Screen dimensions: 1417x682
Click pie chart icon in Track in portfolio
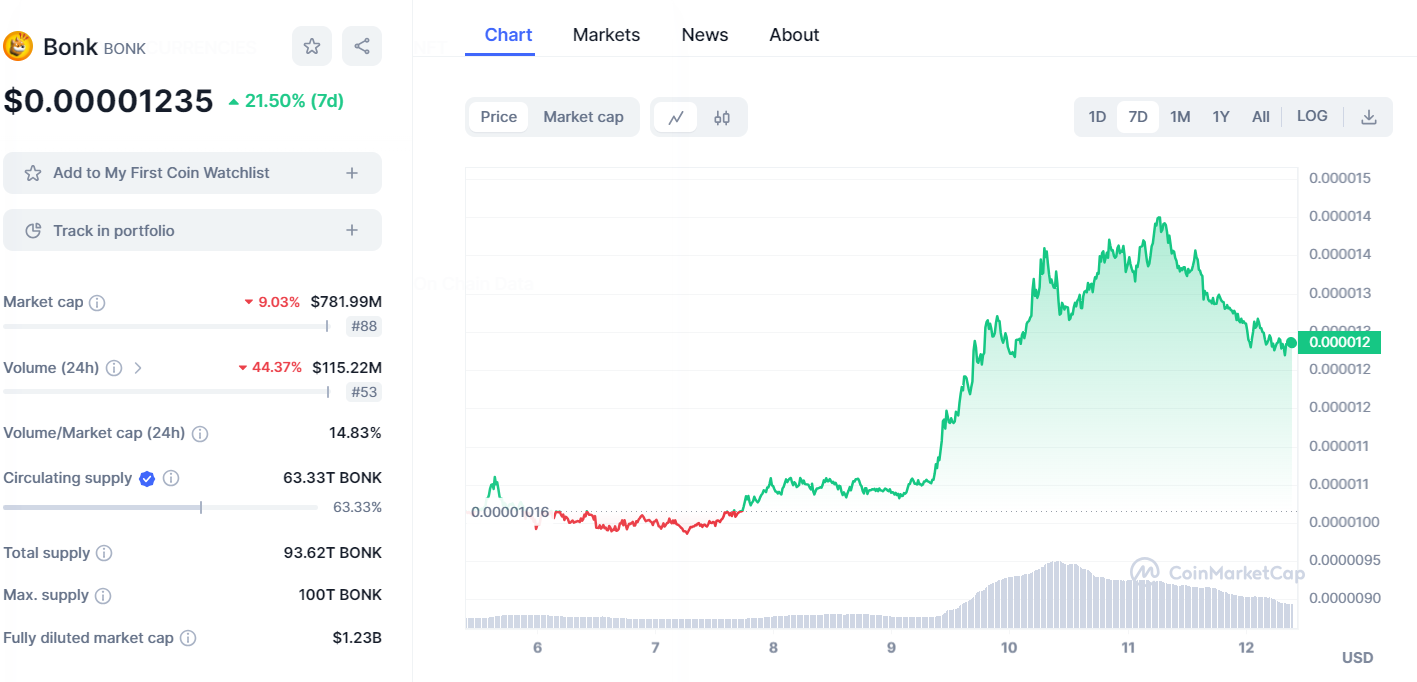pos(33,231)
